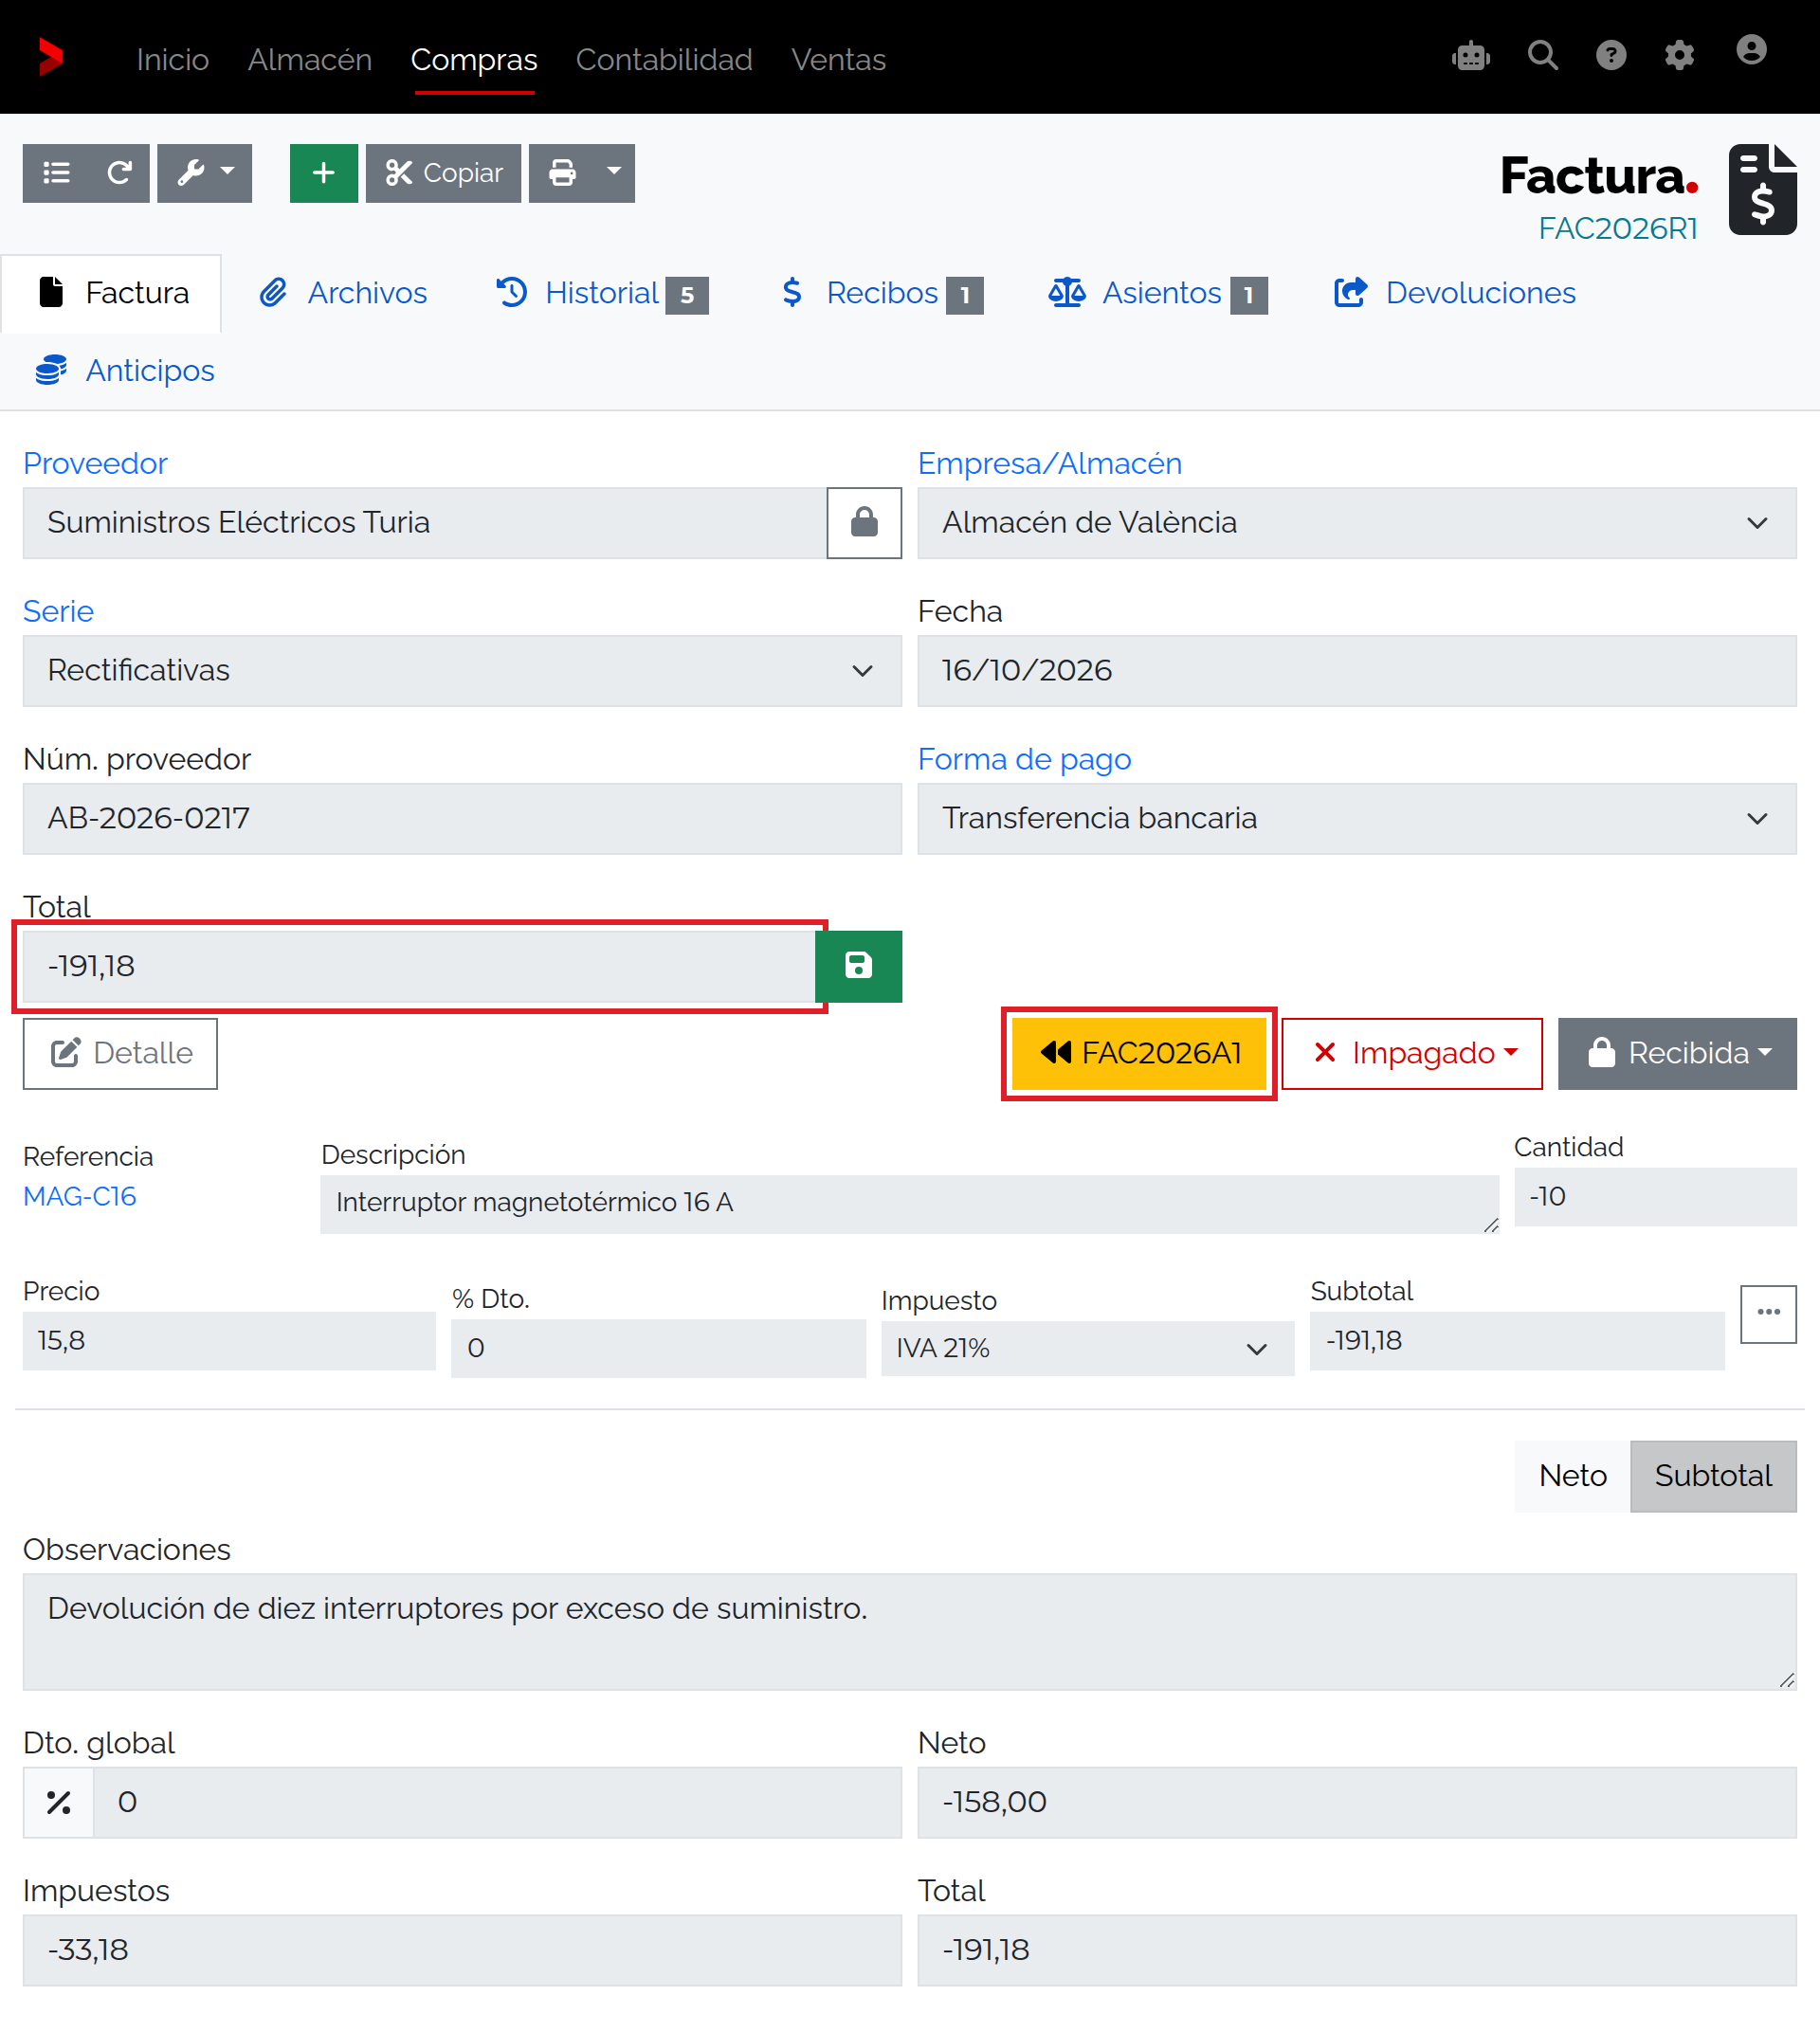Screen dimensions: 1820x2032
Task: Reload the invoice with refresh icon
Action: tap(119, 173)
